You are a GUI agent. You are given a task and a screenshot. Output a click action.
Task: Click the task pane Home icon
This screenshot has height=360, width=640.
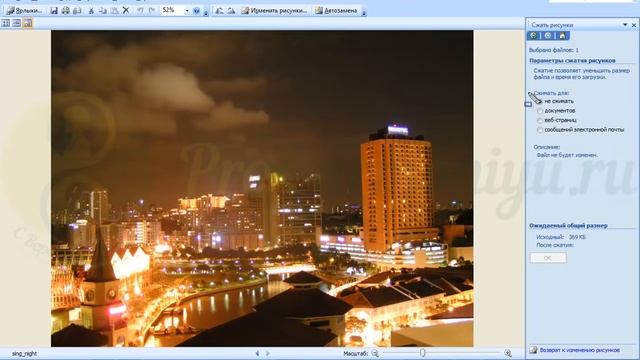[x=562, y=36]
